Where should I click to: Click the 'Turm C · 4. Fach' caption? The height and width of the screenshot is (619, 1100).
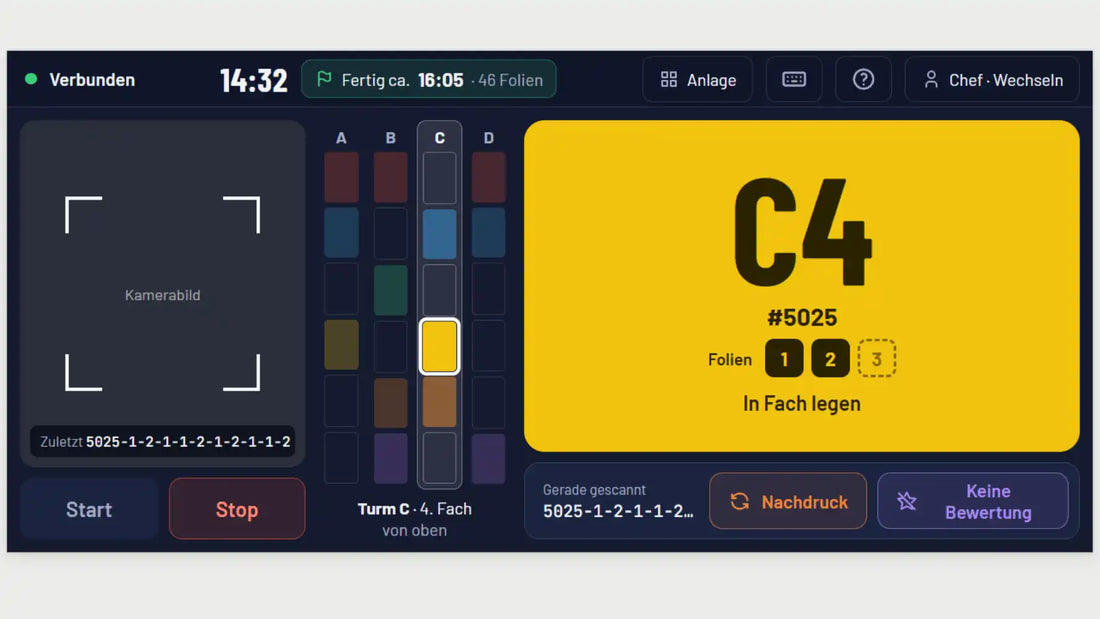(415, 509)
